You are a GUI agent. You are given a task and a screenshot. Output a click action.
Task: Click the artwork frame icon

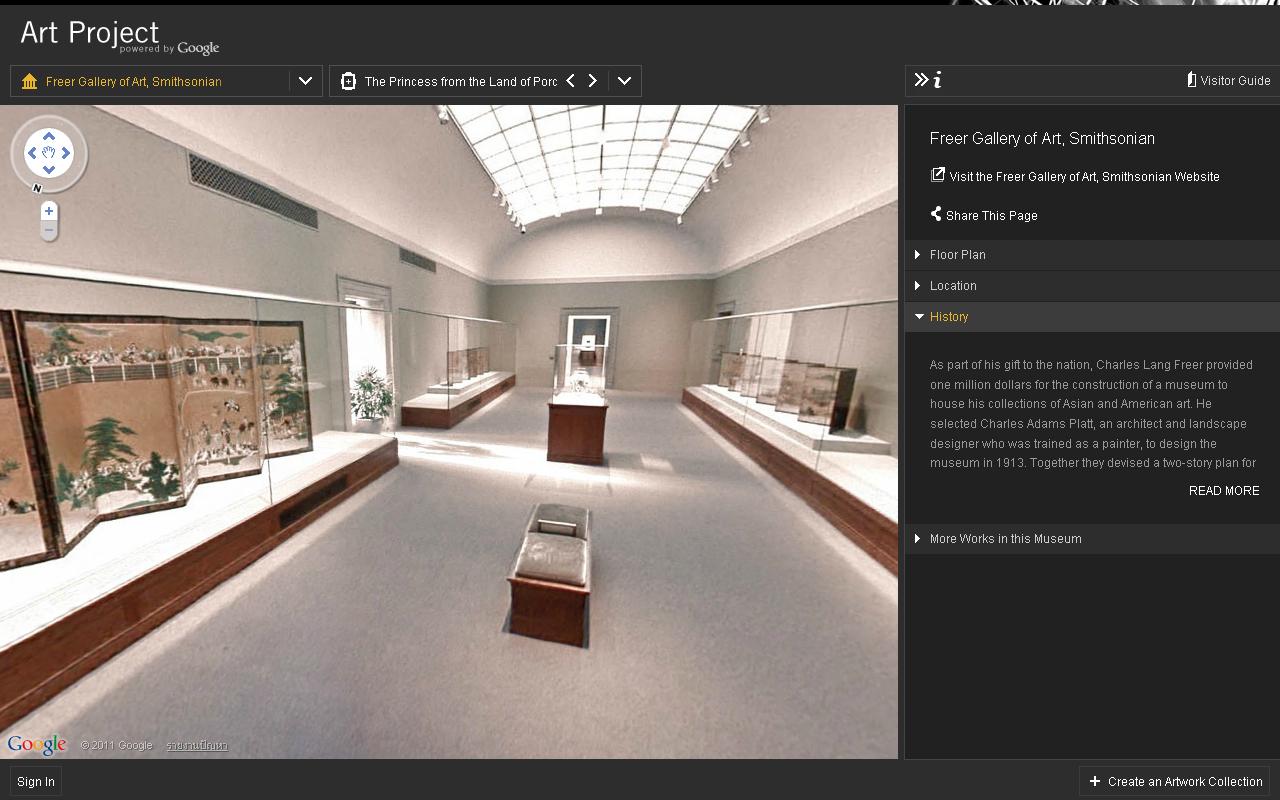click(348, 81)
